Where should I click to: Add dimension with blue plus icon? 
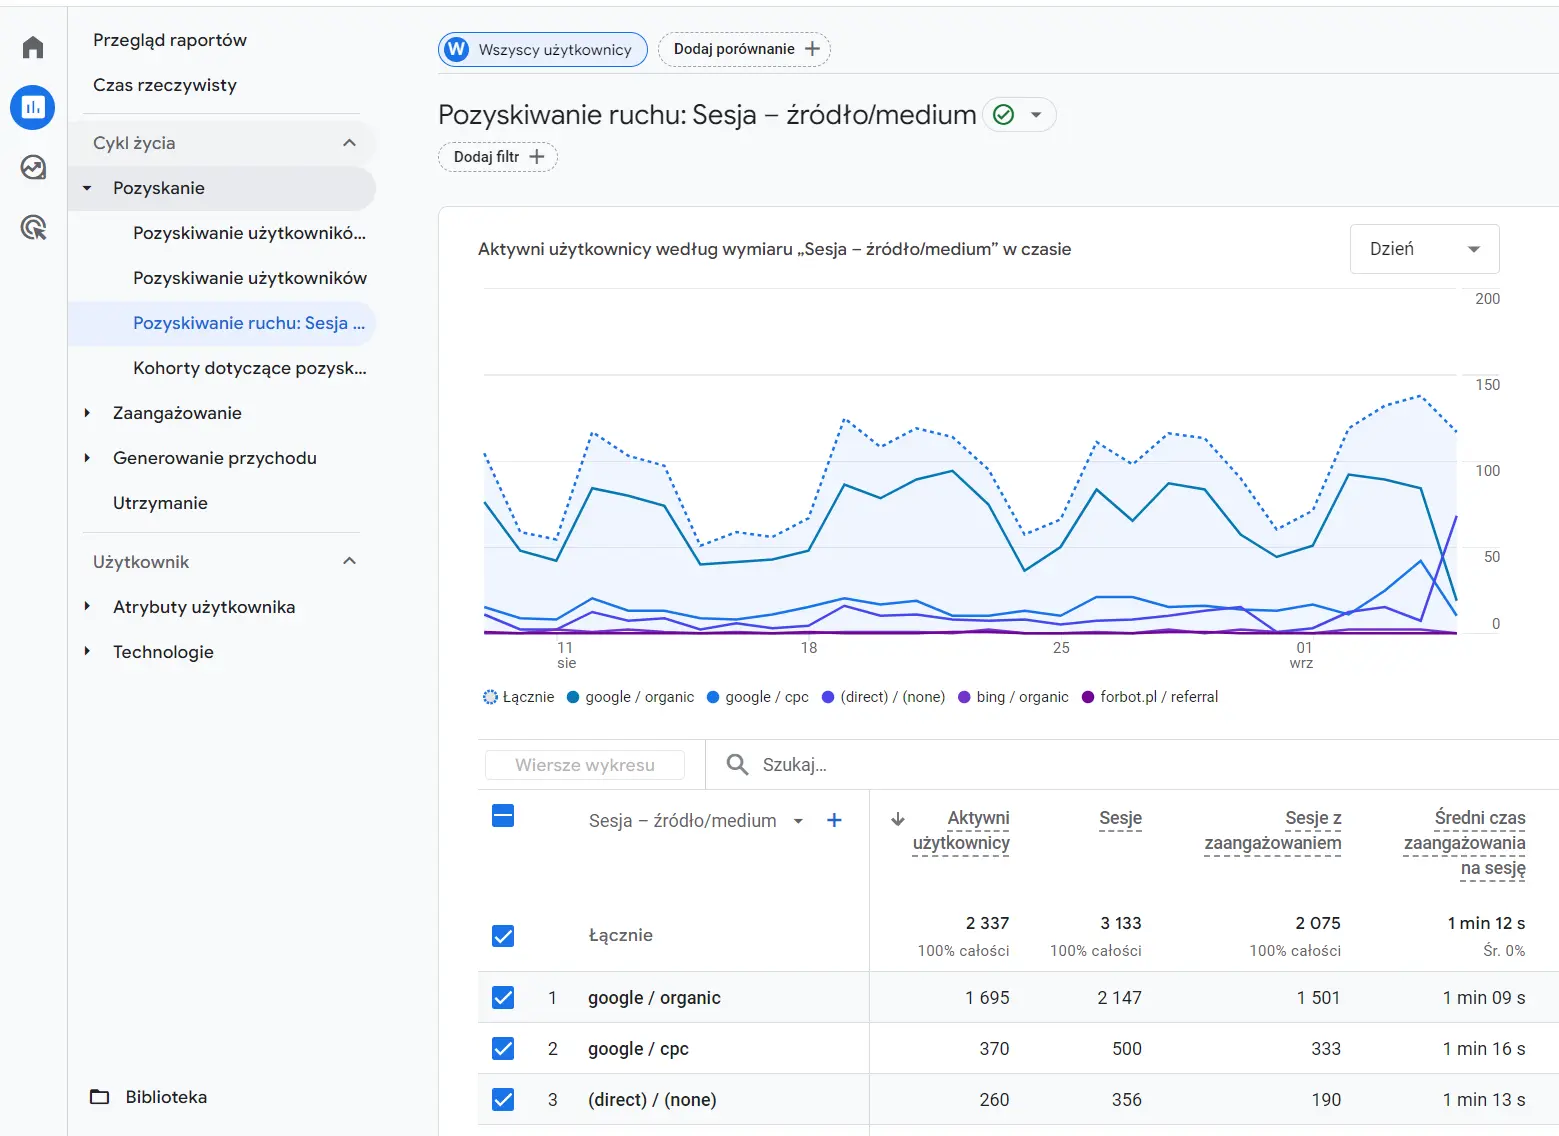pos(834,820)
